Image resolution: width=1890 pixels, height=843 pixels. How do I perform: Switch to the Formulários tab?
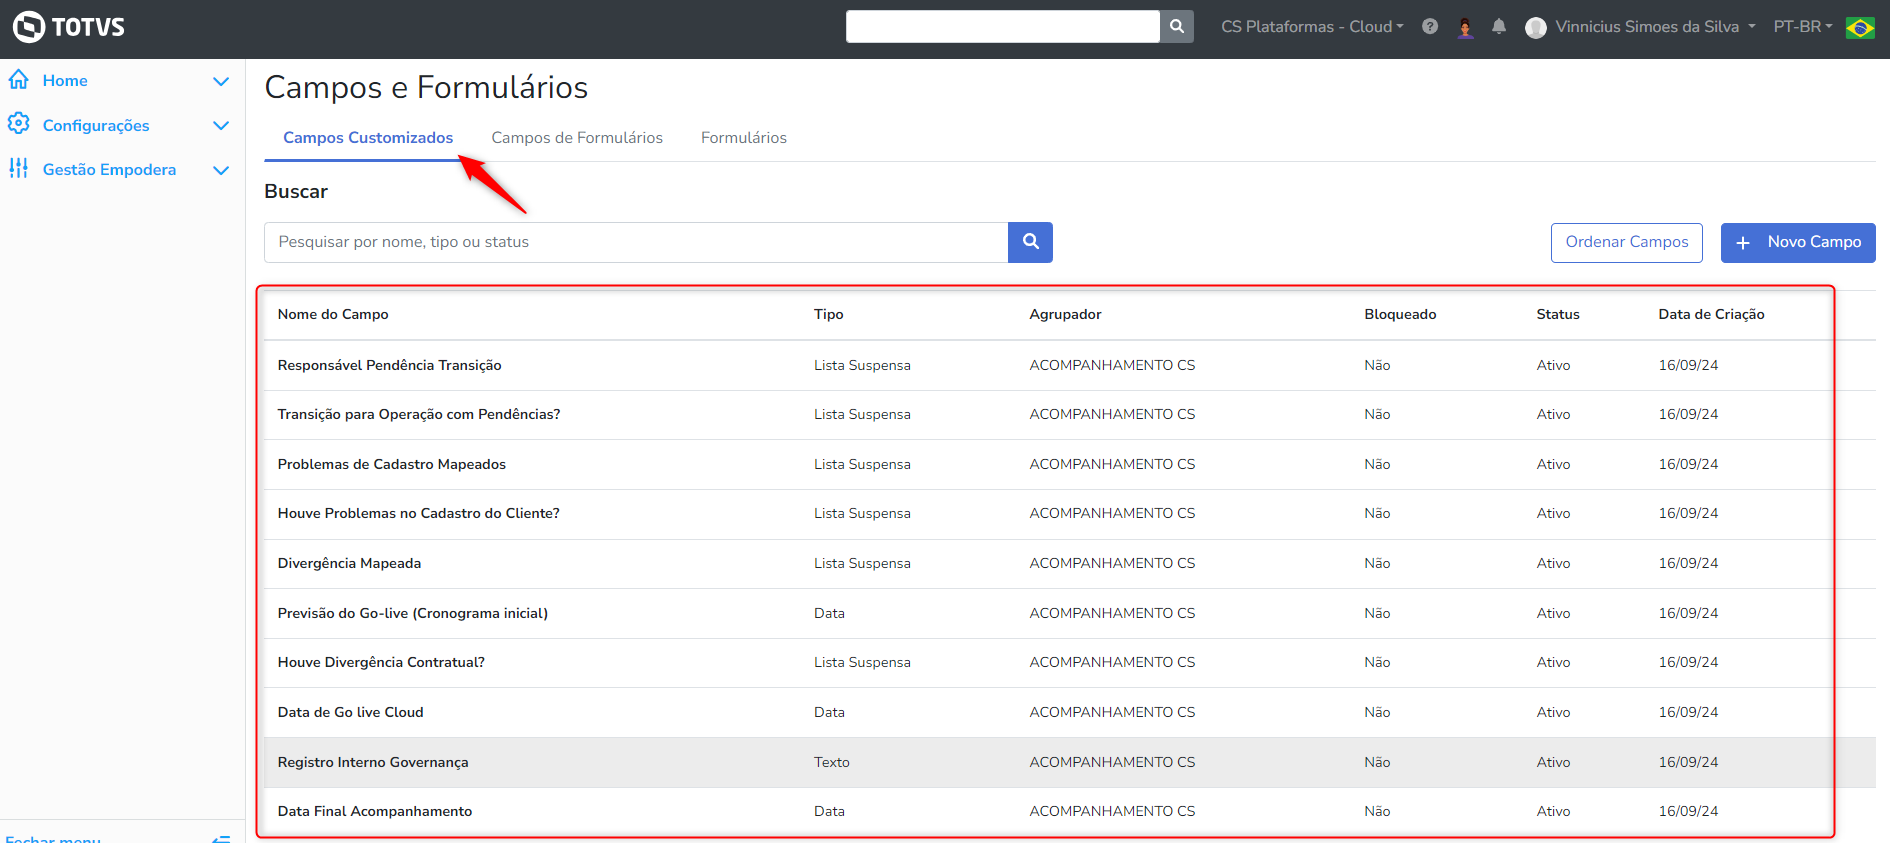(x=744, y=138)
